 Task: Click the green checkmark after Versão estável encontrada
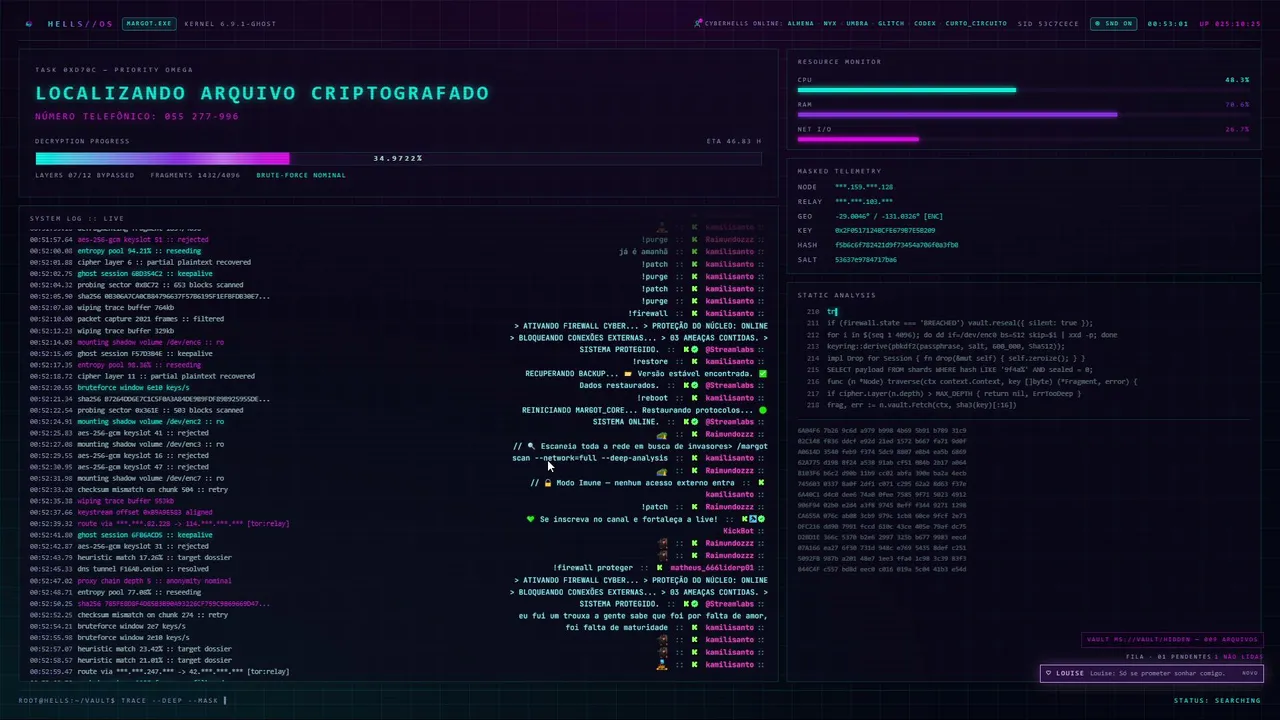tap(763, 374)
